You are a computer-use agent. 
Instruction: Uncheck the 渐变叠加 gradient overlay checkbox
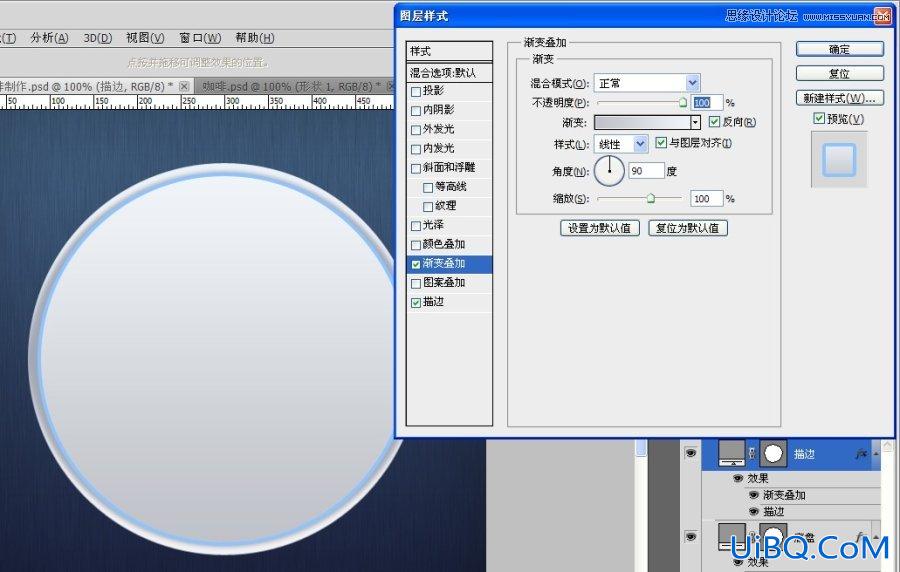click(x=416, y=264)
